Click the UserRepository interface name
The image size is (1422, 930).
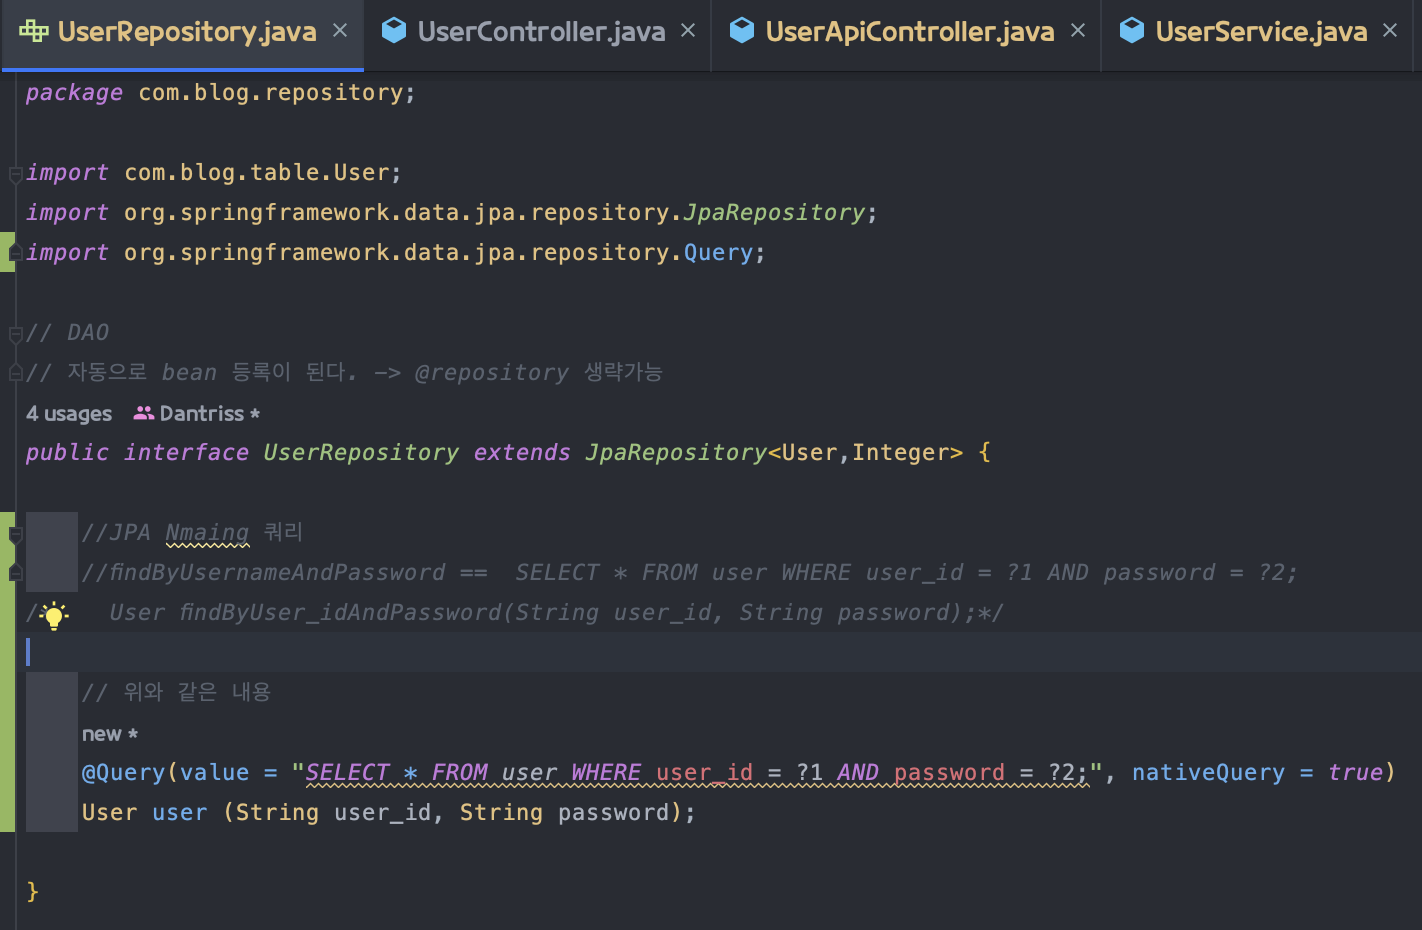coord(362,453)
